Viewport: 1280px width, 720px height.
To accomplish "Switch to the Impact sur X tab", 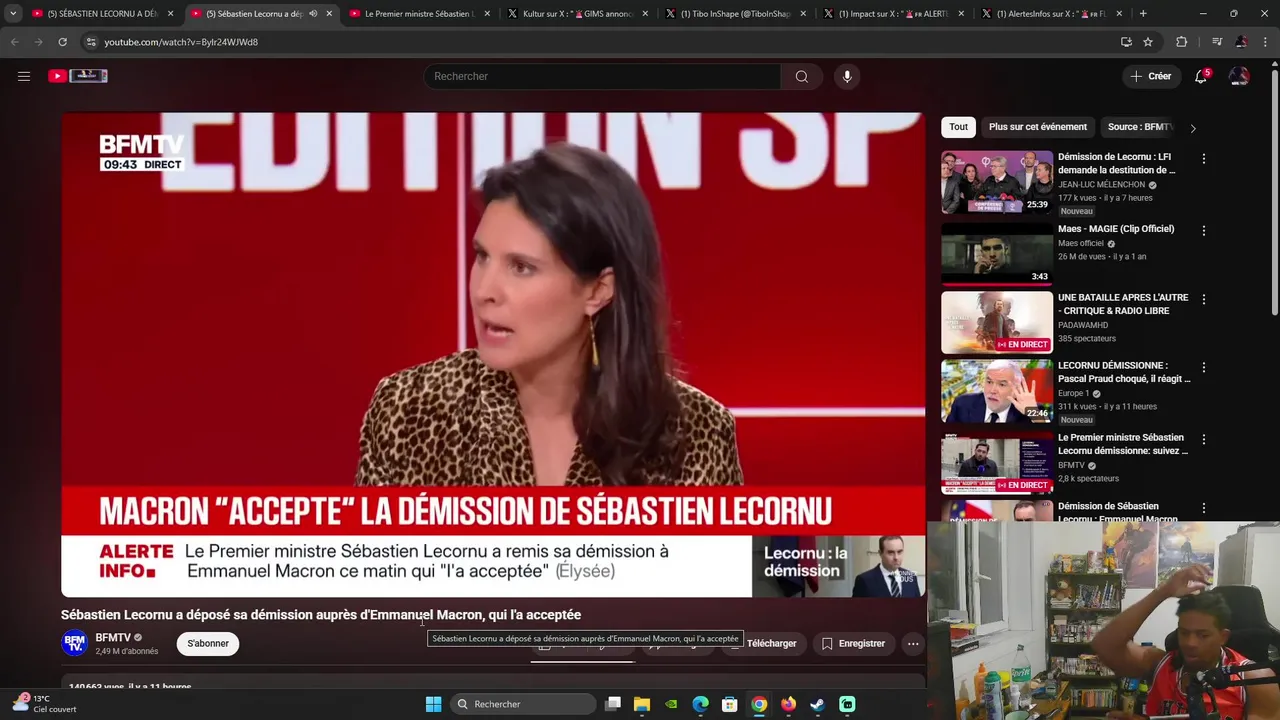I will (x=893, y=14).
